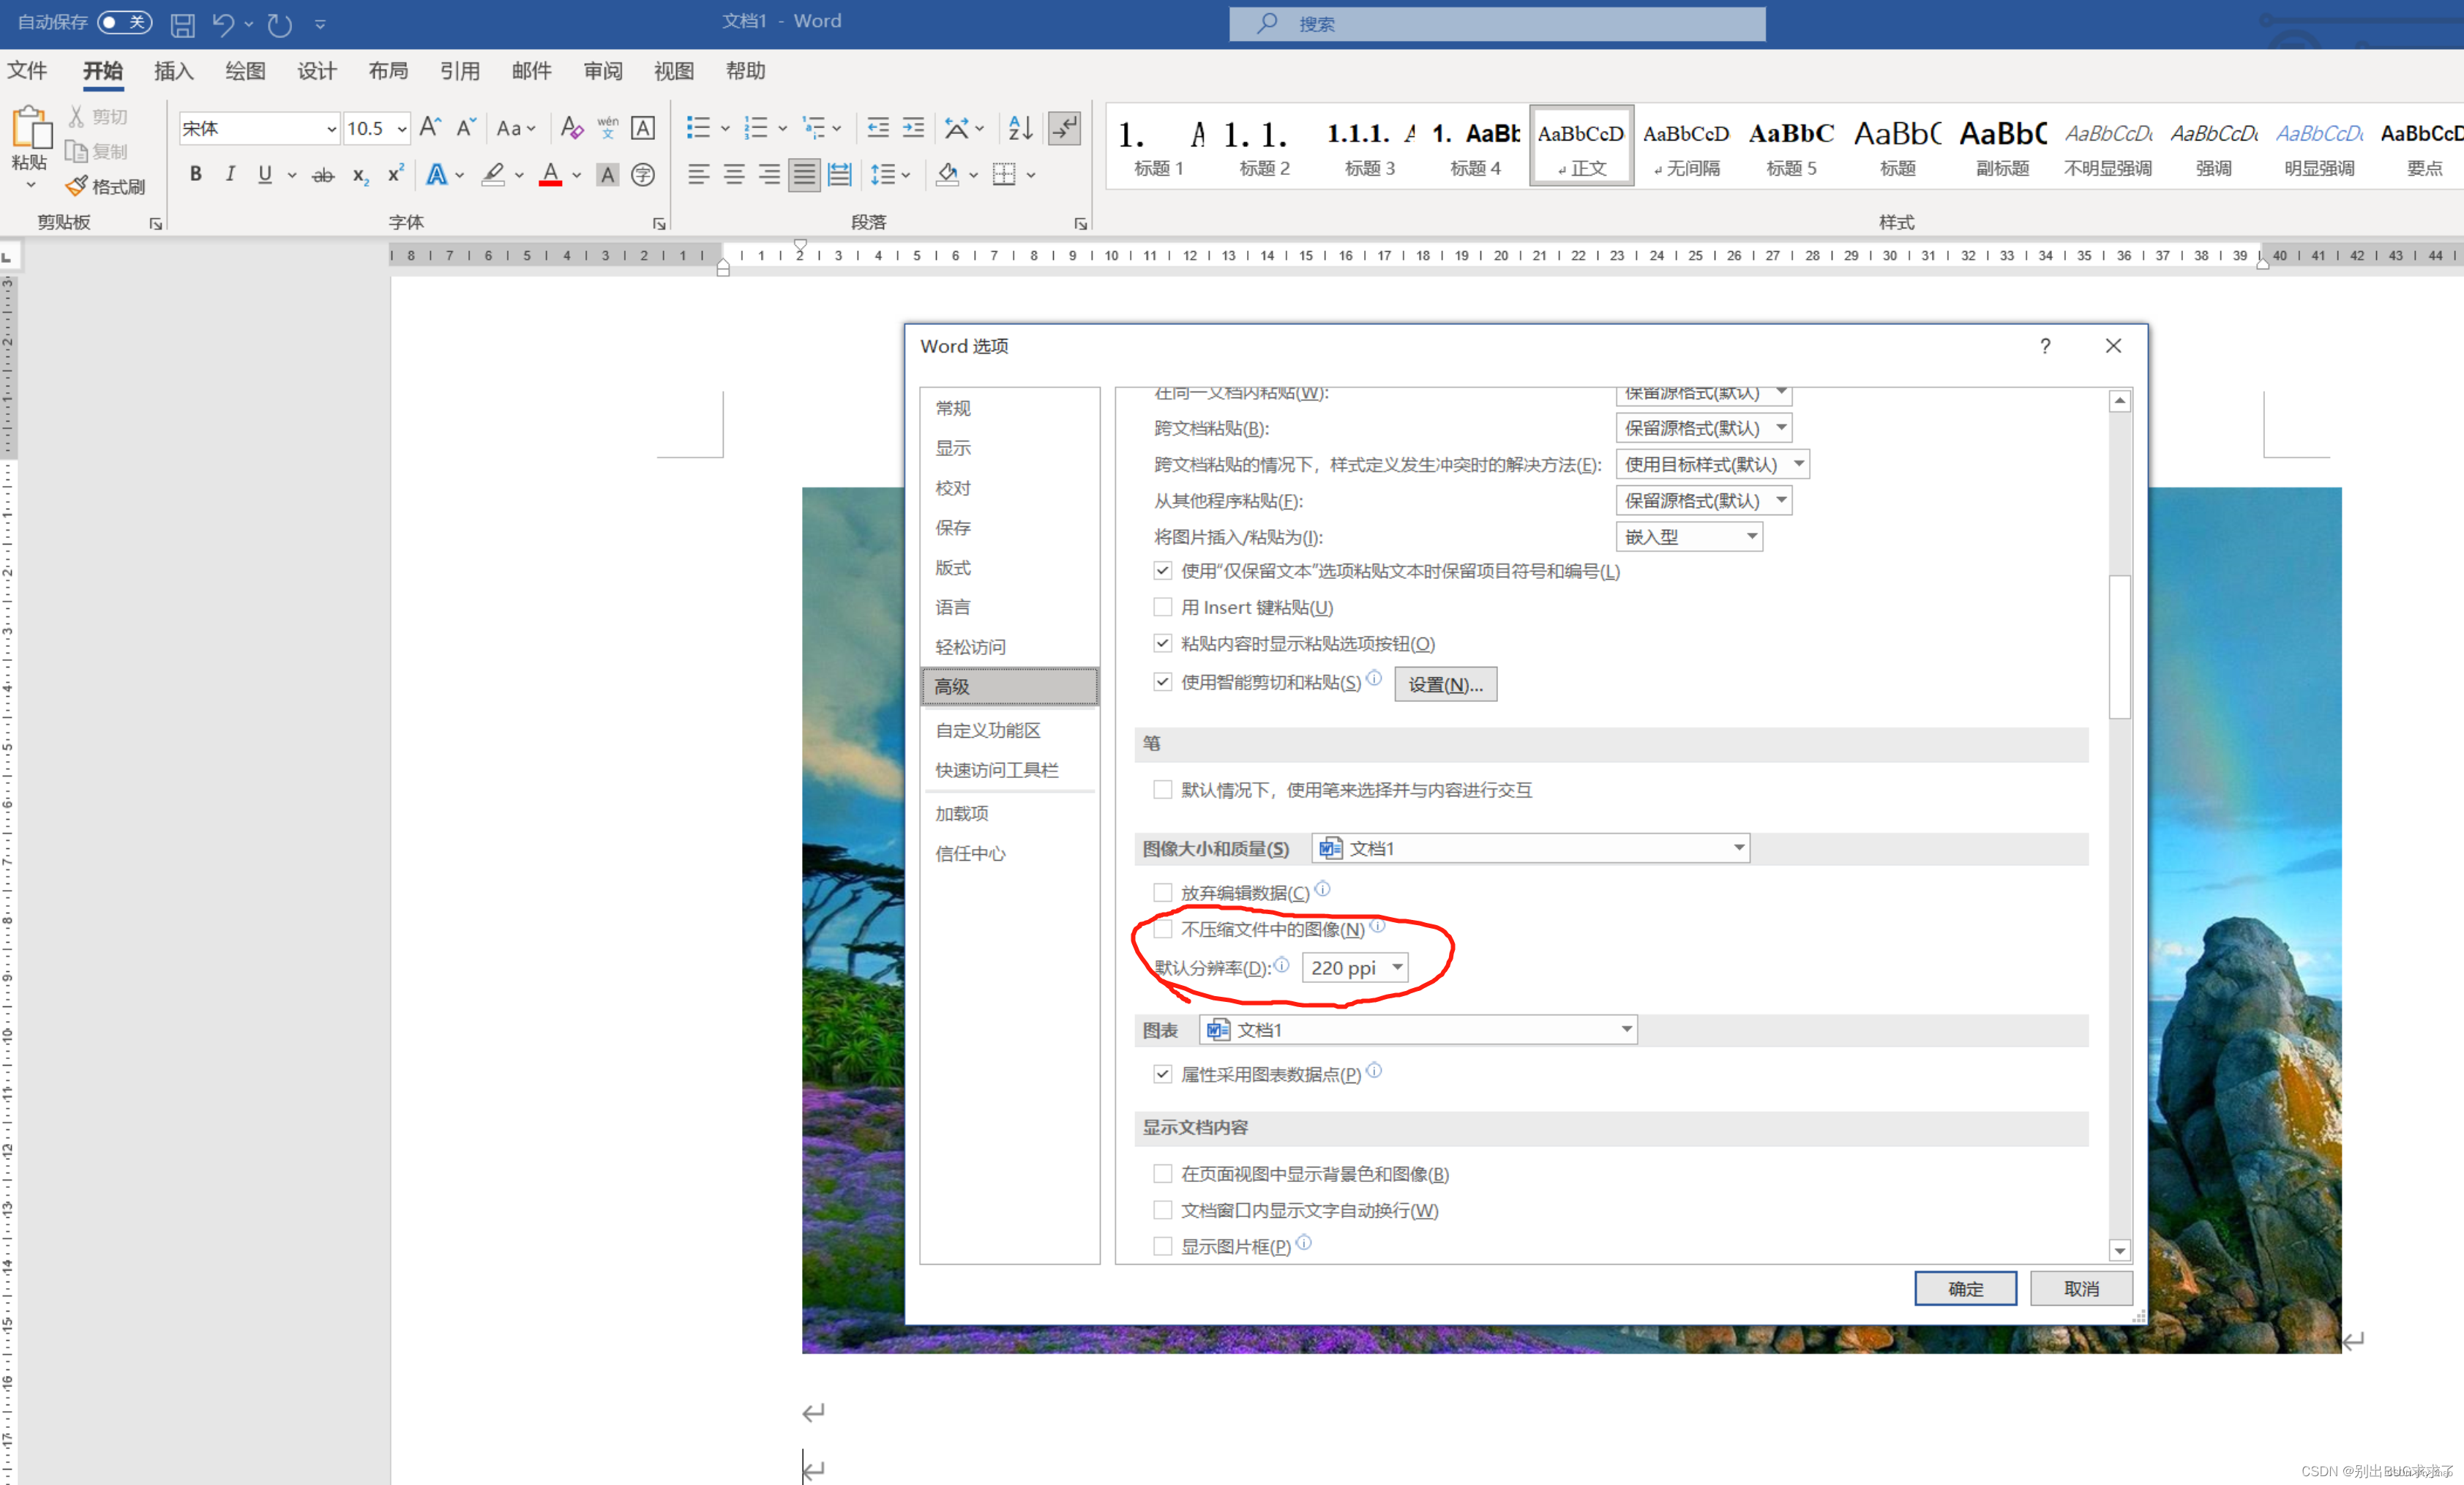Toggle show paragraph marks icon

click(x=1064, y=128)
